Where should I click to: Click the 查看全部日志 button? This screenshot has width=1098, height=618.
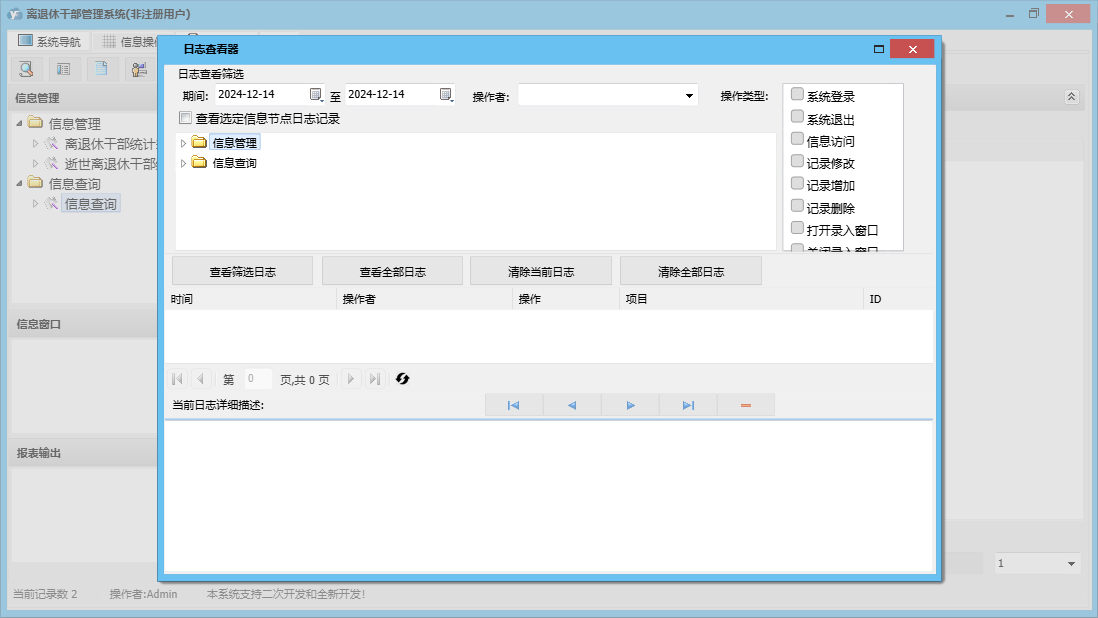pos(392,272)
